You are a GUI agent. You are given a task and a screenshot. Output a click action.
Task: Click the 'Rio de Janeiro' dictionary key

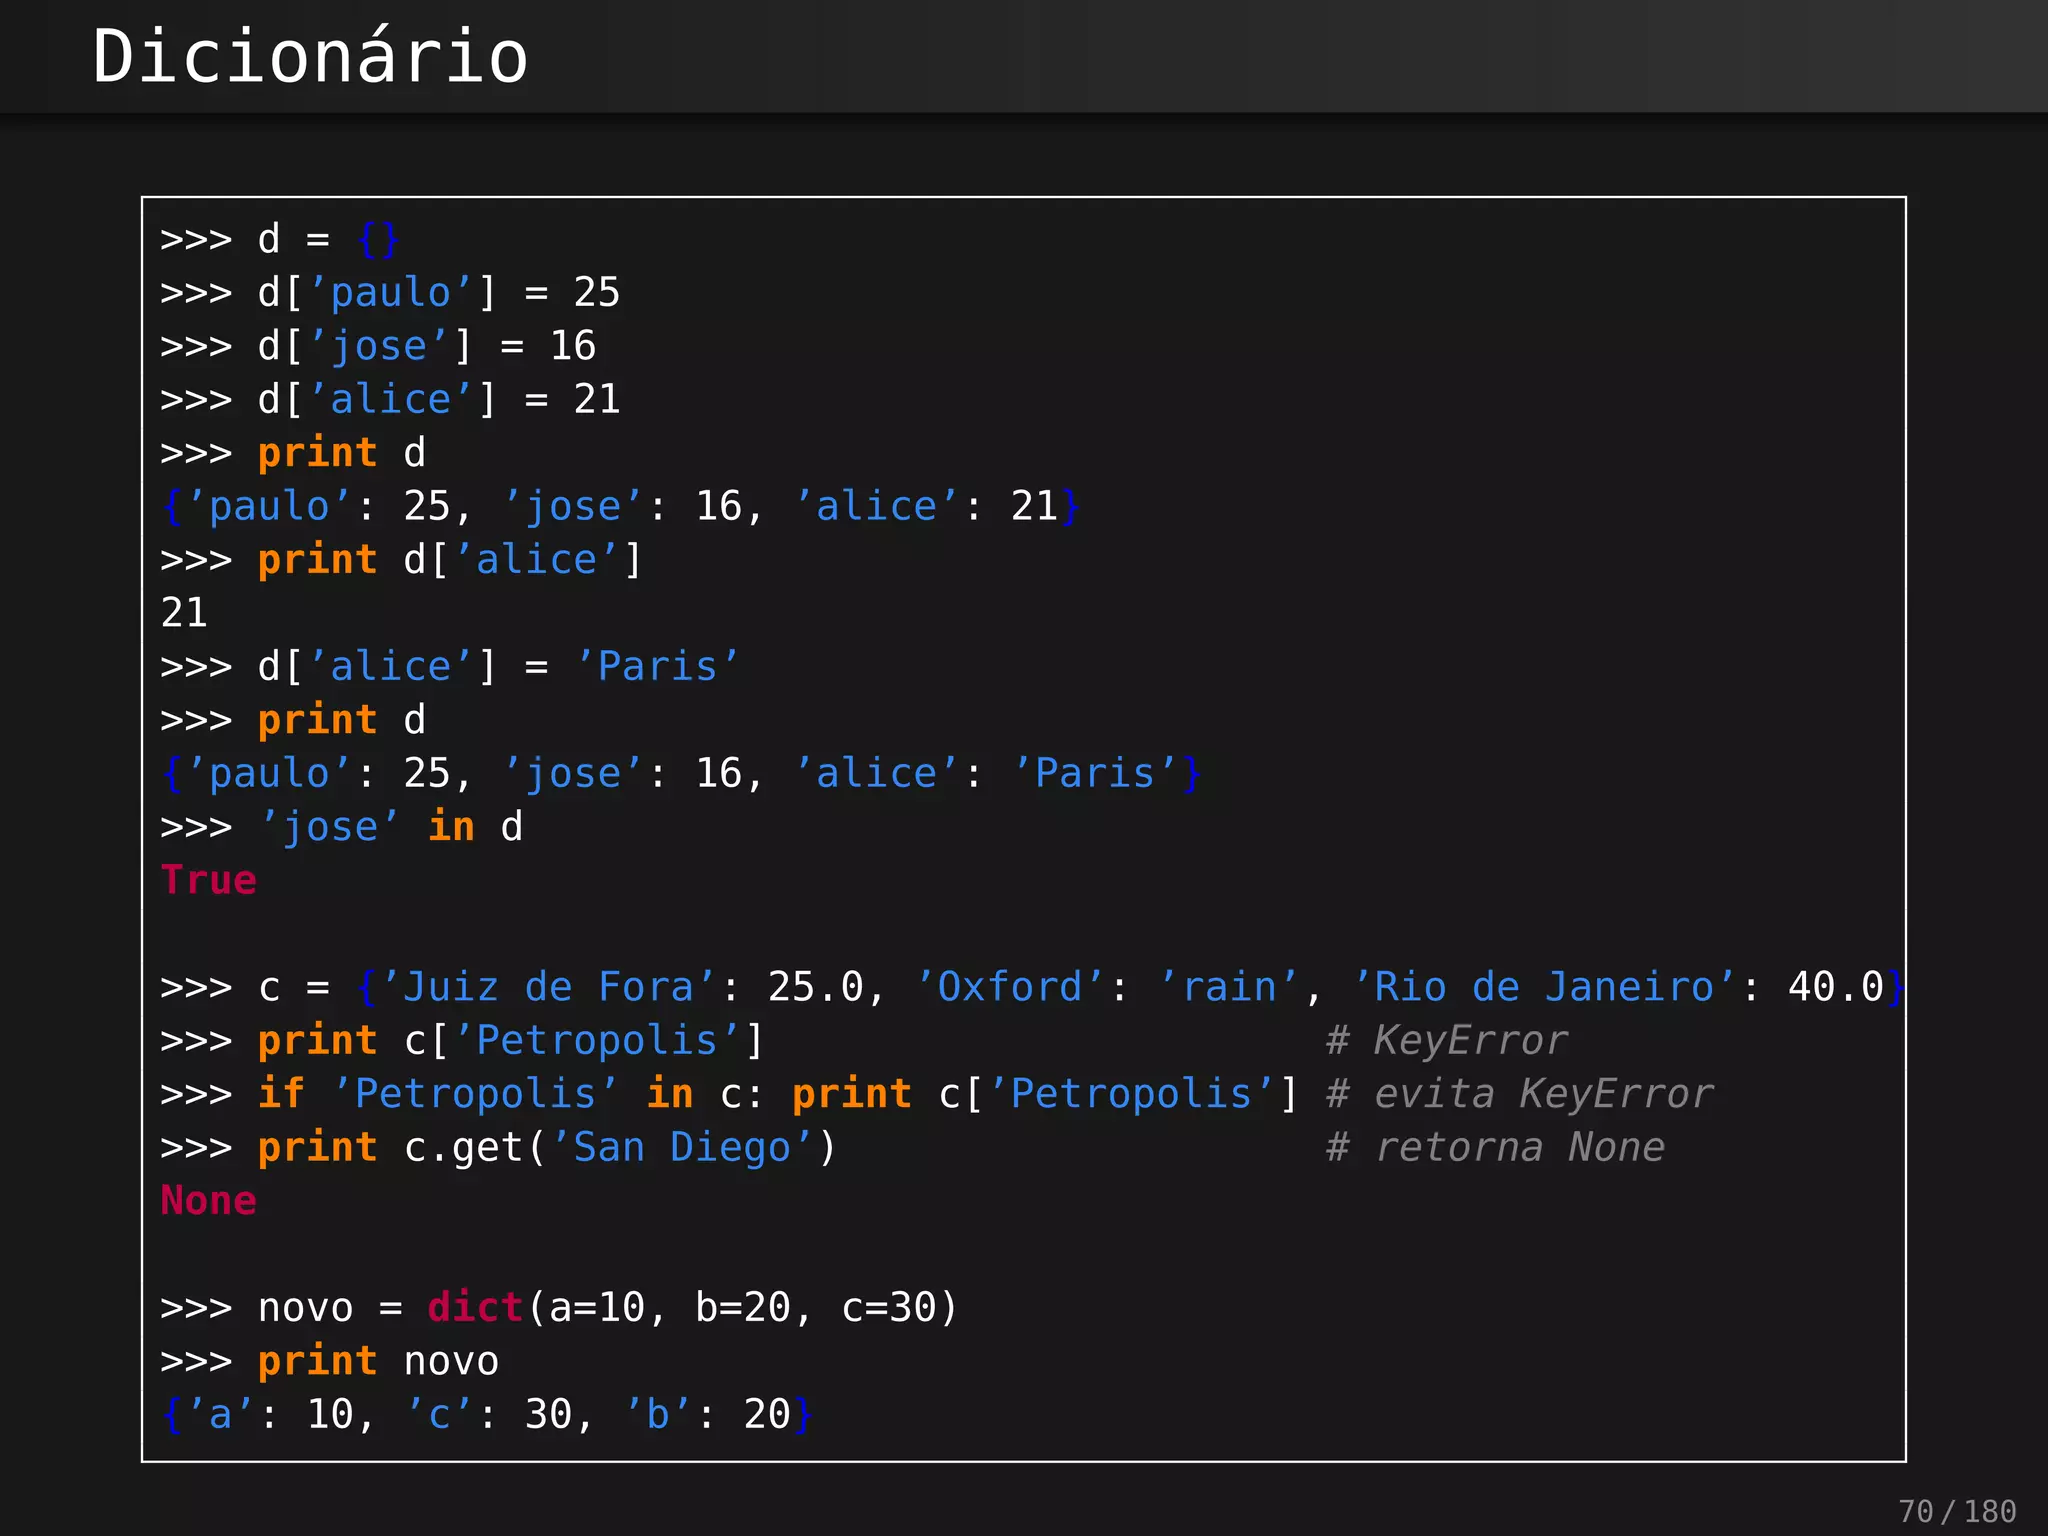(x=1544, y=987)
